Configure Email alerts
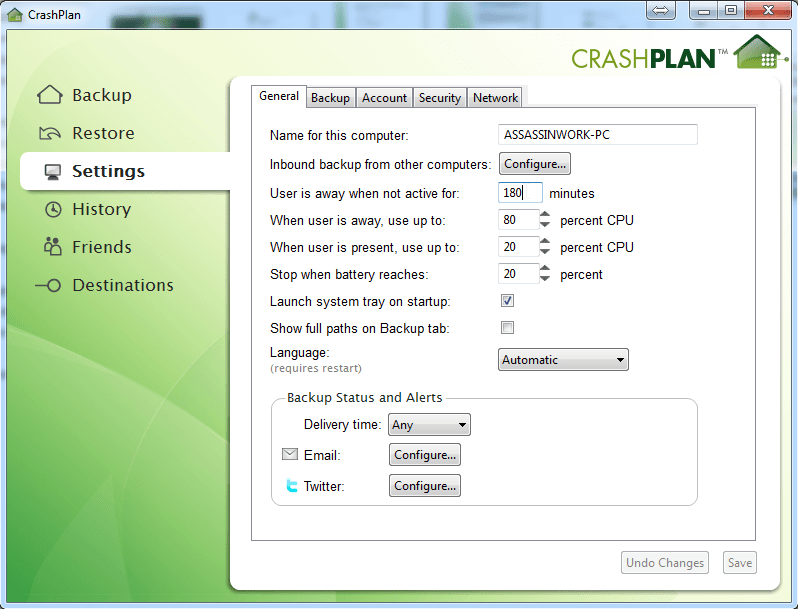798x609 pixels. click(425, 455)
